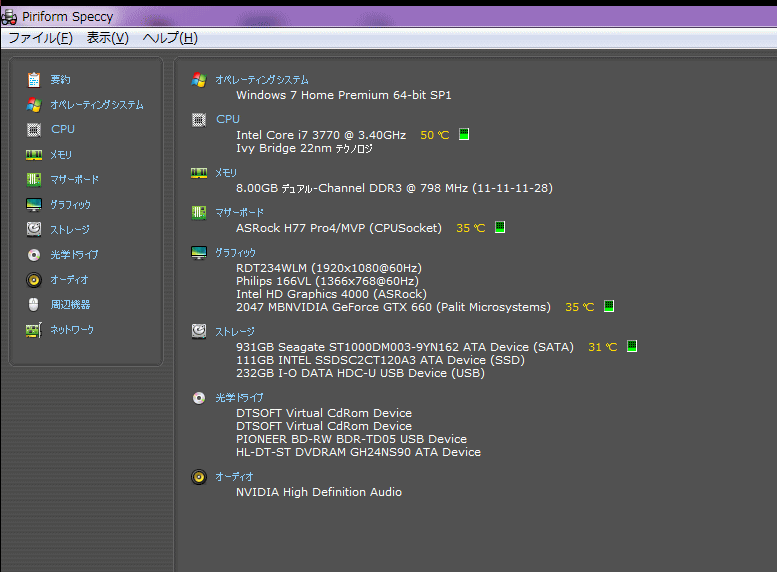Click hard drive icon beside ストレージ heading
Viewport: 777px width, 572px height.
coord(199,331)
